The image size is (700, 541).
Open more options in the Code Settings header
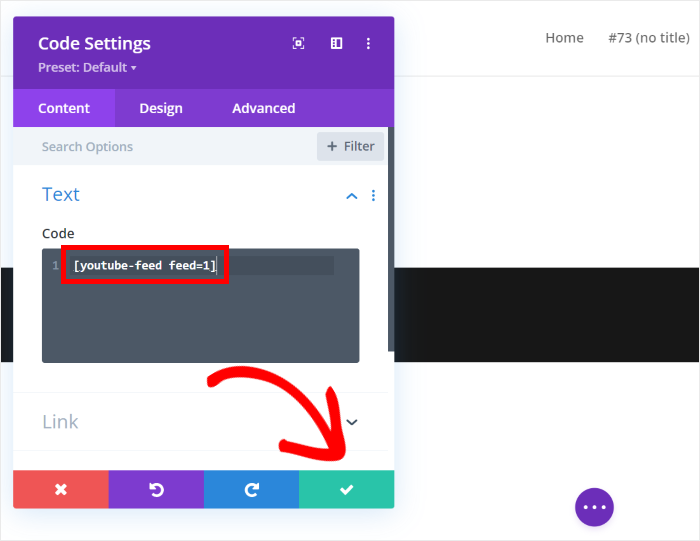tap(368, 43)
